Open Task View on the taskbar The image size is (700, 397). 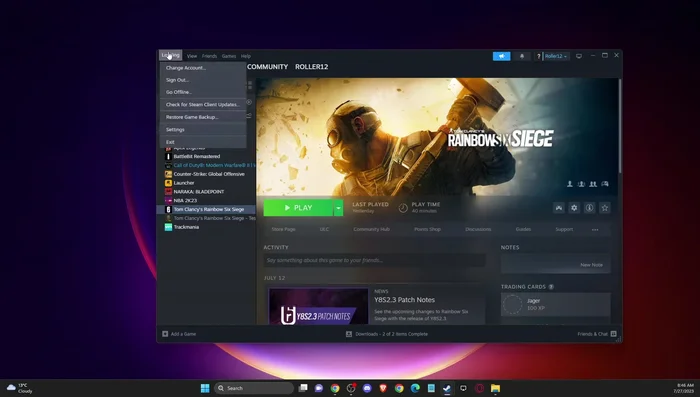(x=303, y=388)
